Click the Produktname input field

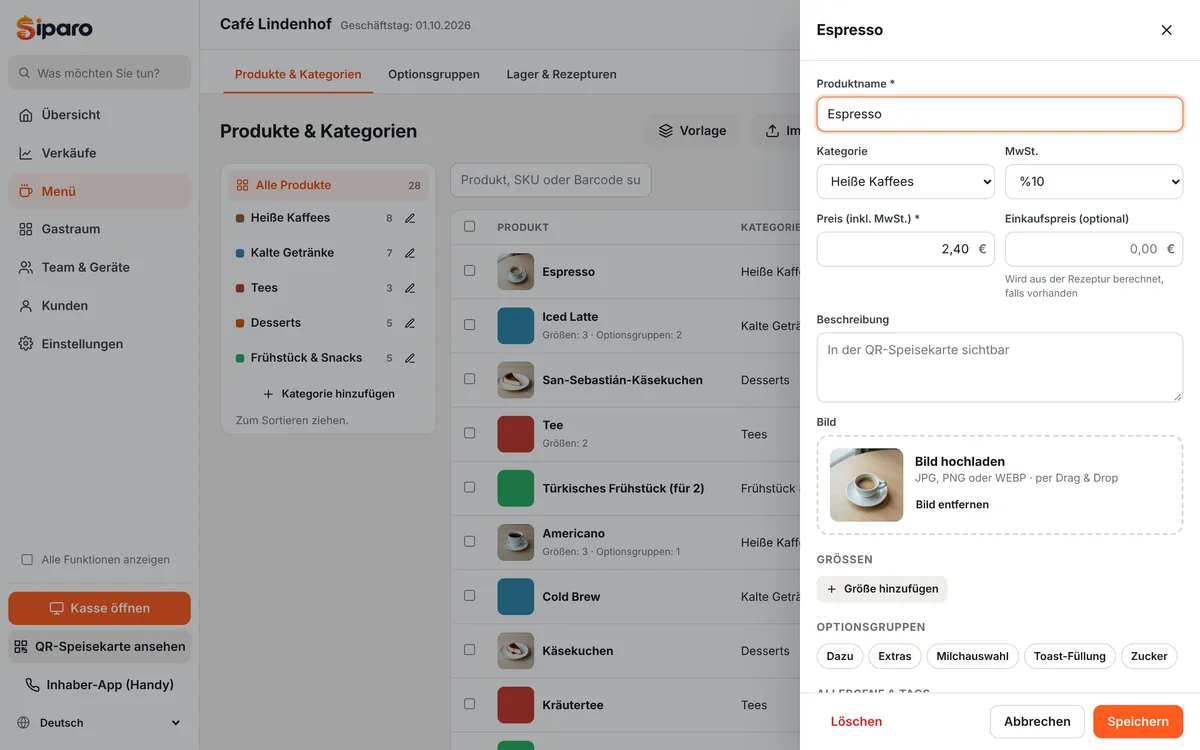point(1000,114)
